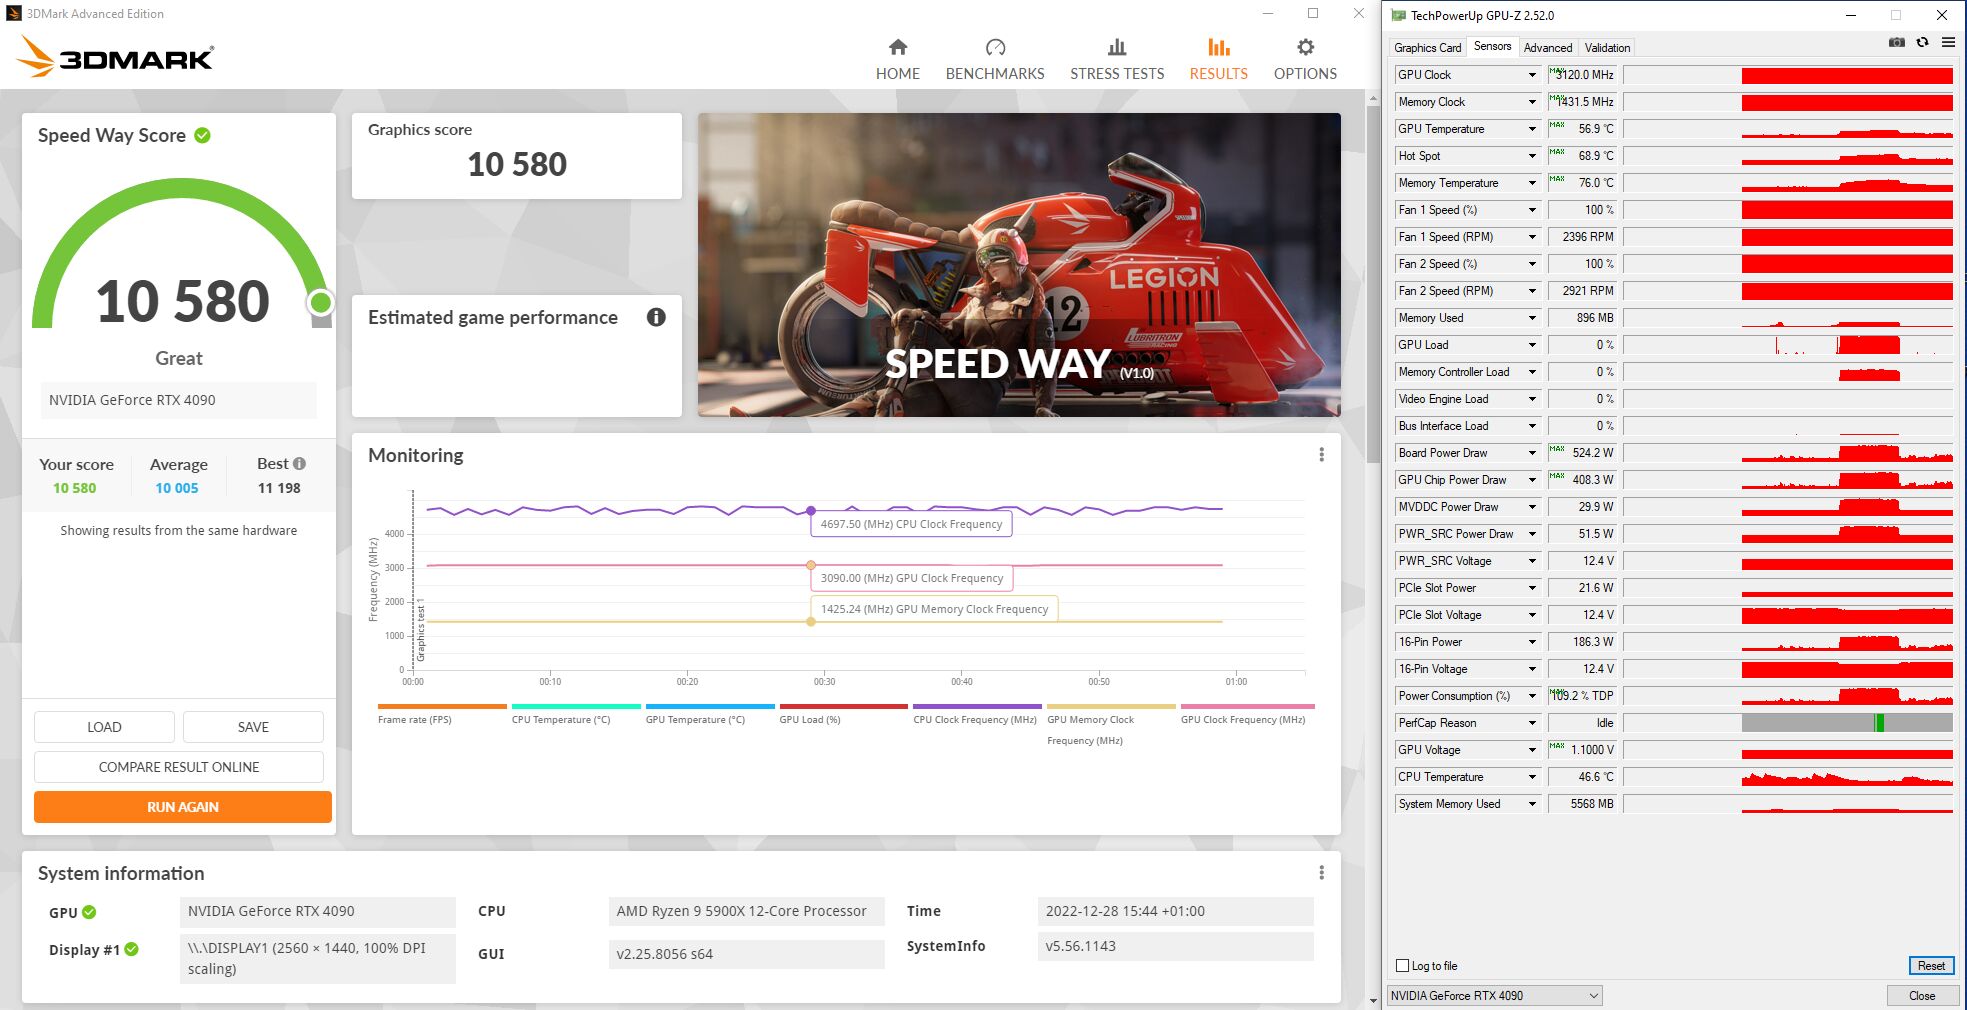Open Validation tab in GPU-Z
The width and height of the screenshot is (1967, 1010).
coord(1607,47)
